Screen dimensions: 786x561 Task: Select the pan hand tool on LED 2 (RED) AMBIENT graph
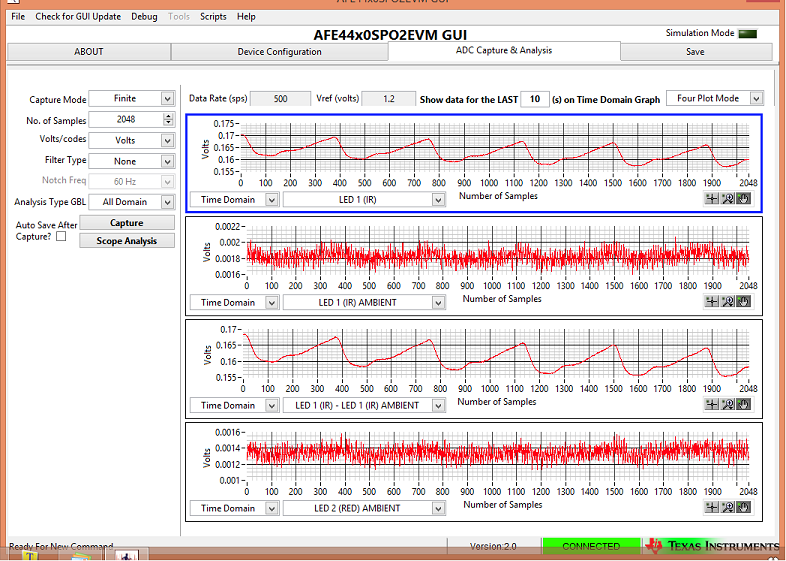tap(743, 507)
